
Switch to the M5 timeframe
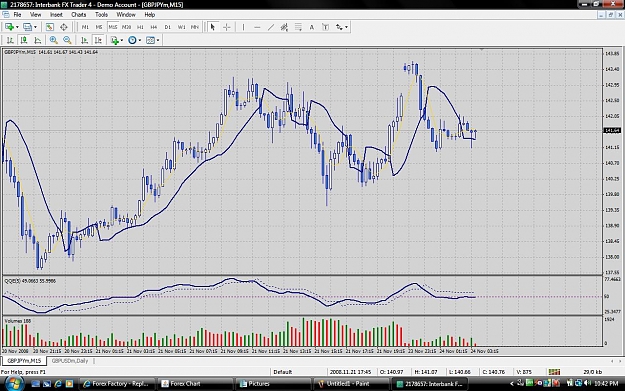pos(99,27)
